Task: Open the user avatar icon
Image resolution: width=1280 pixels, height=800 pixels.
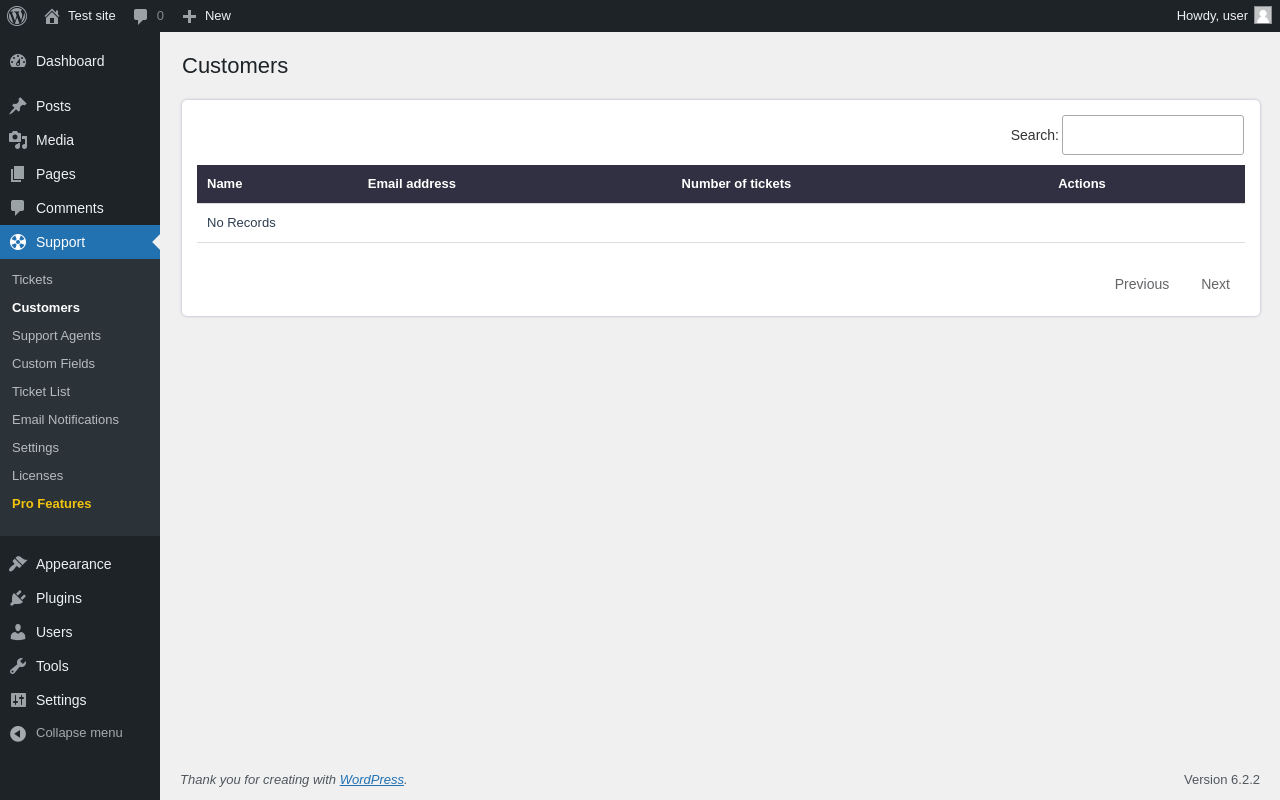Action: (1263, 15)
